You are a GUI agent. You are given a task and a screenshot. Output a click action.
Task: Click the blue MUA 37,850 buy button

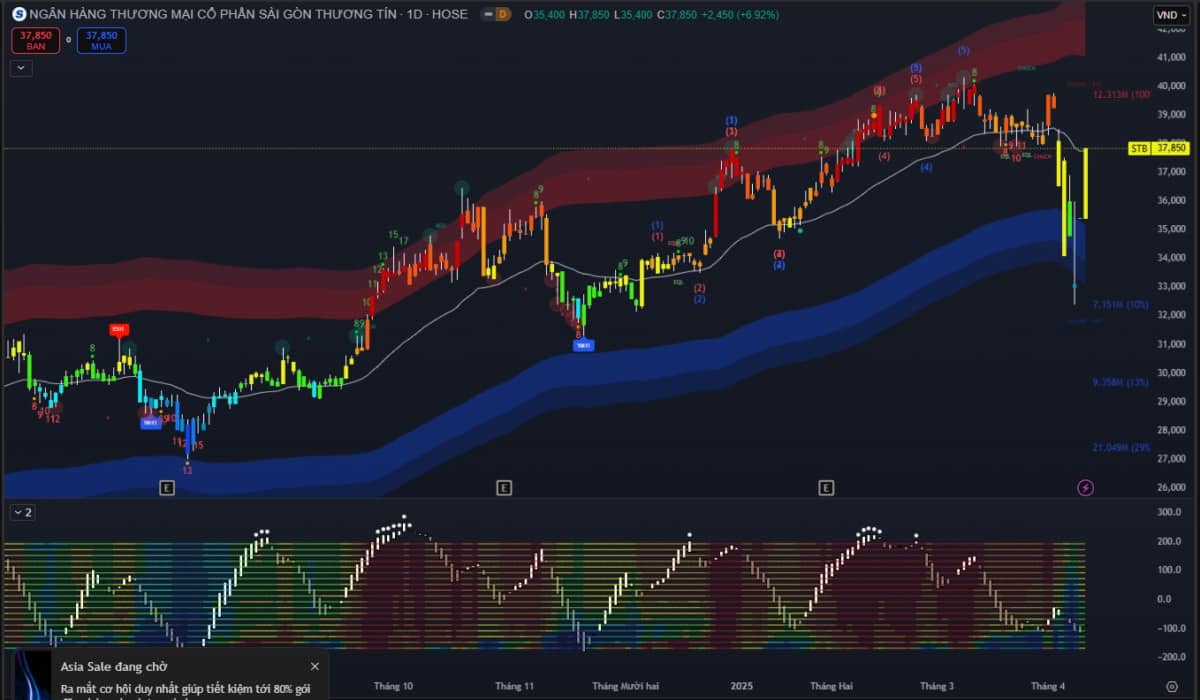tap(101, 40)
